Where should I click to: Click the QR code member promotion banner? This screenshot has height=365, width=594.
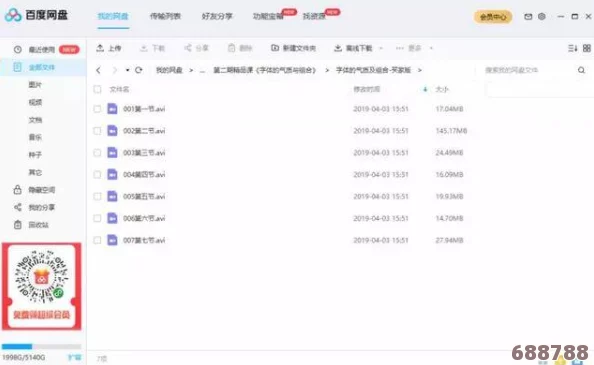[x=42, y=287]
